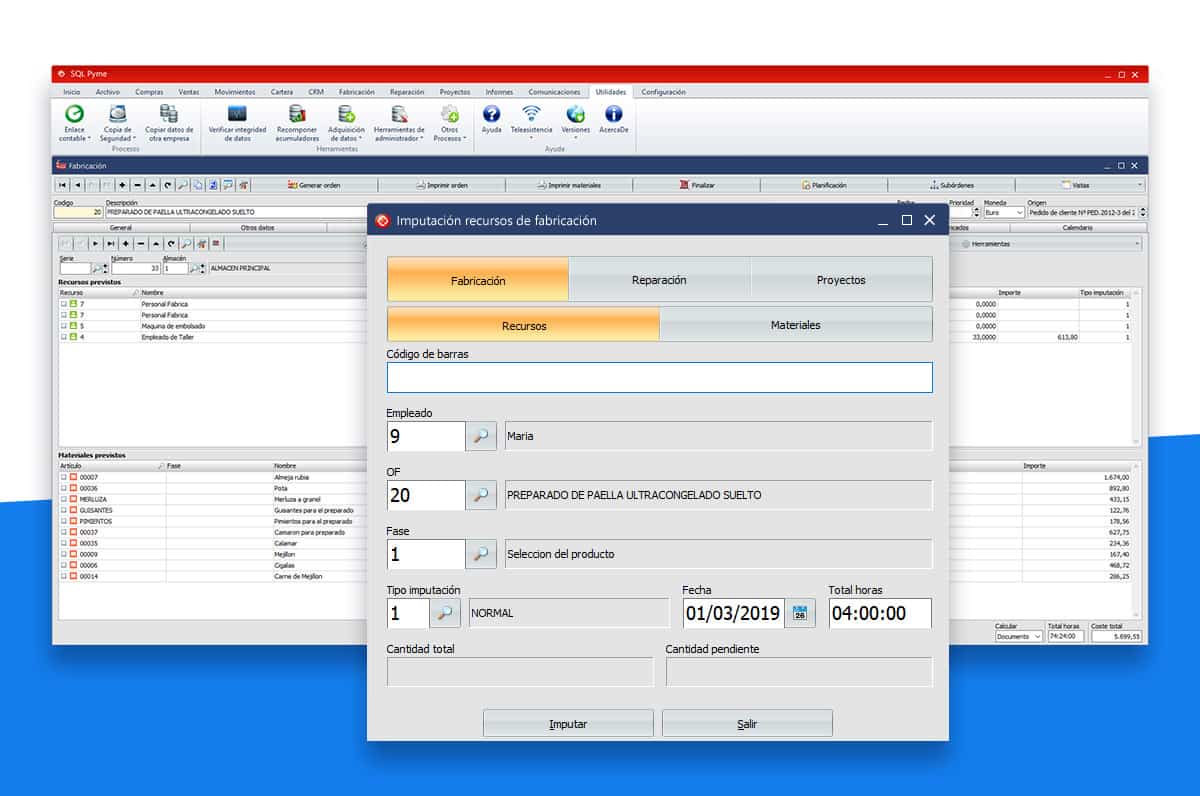Open Copia de Seguridad backup tool
Image resolution: width=1200 pixels, height=796 pixels.
click(118, 115)
